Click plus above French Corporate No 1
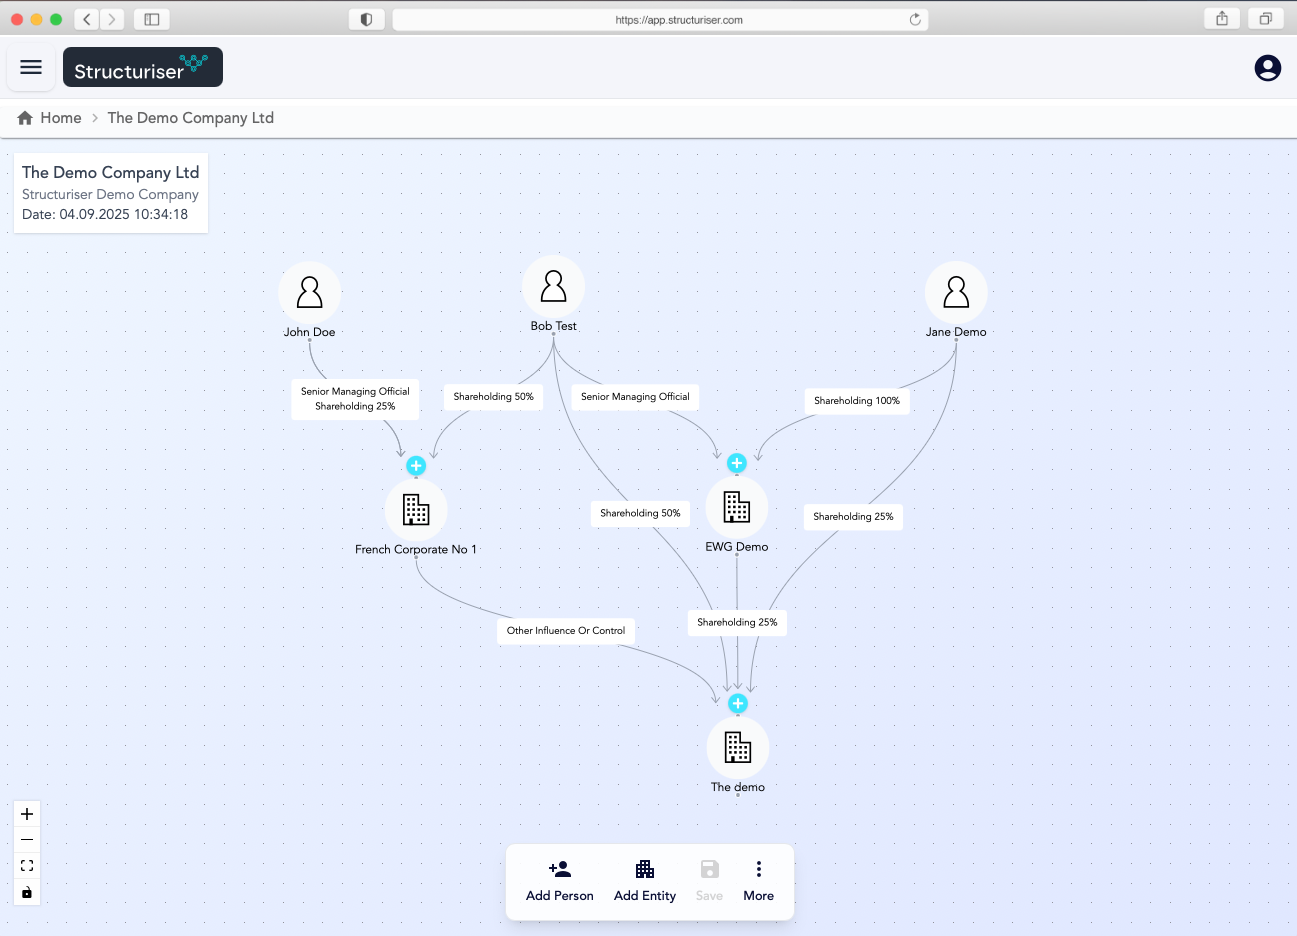 coord(416,466)
